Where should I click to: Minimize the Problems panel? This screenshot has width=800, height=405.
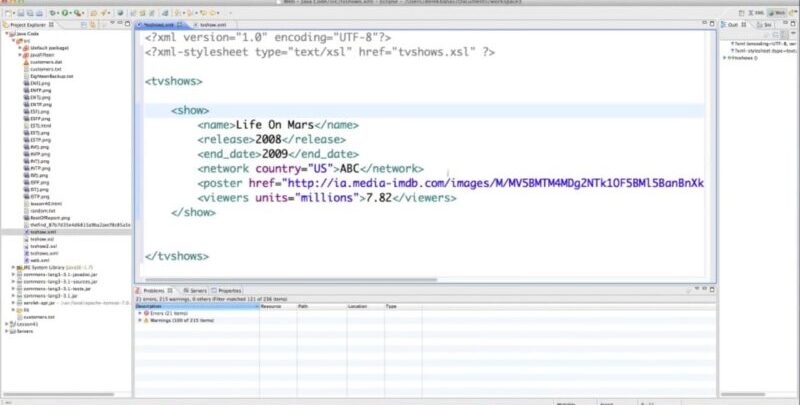click(705, 289)
